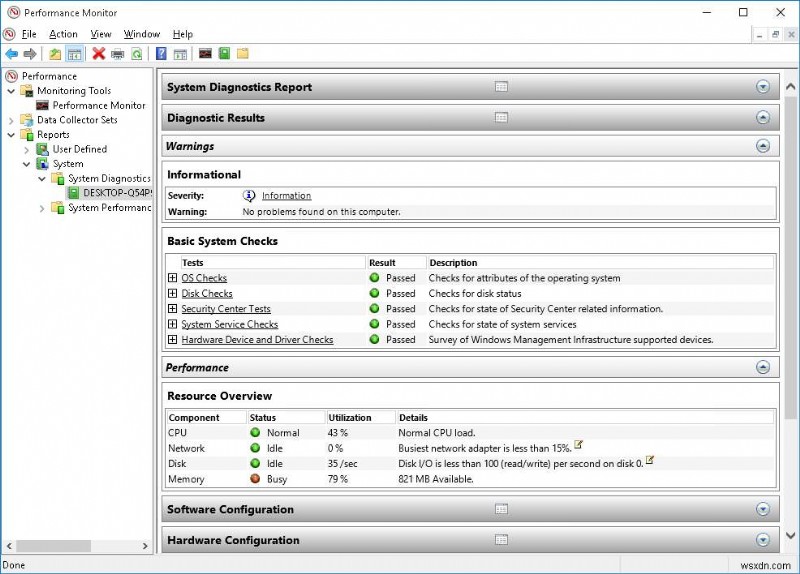Open Help via blue question mark icon

(161, 53)
